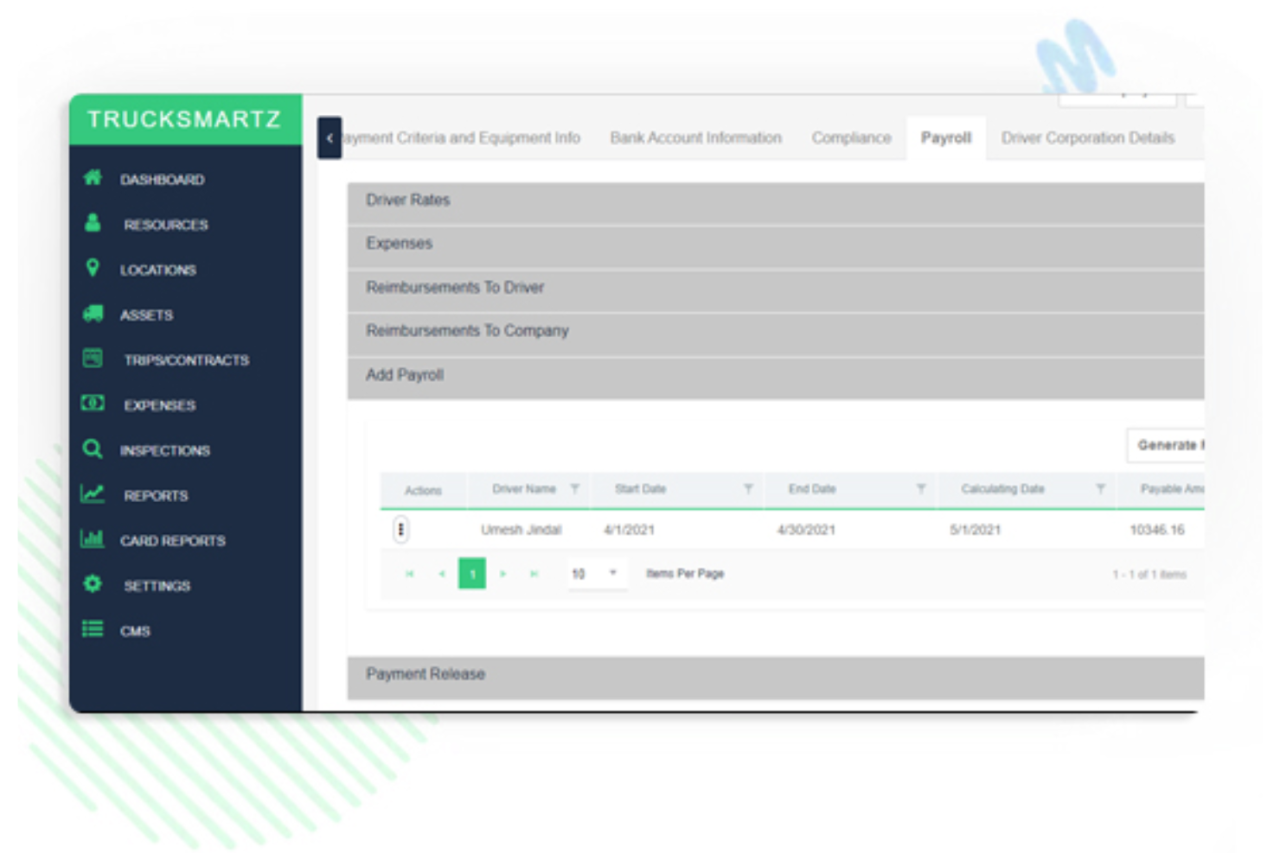Viewport: 1280px width, 853px height.
Task: Open the items per page dropdown
Action: [597, 574]
